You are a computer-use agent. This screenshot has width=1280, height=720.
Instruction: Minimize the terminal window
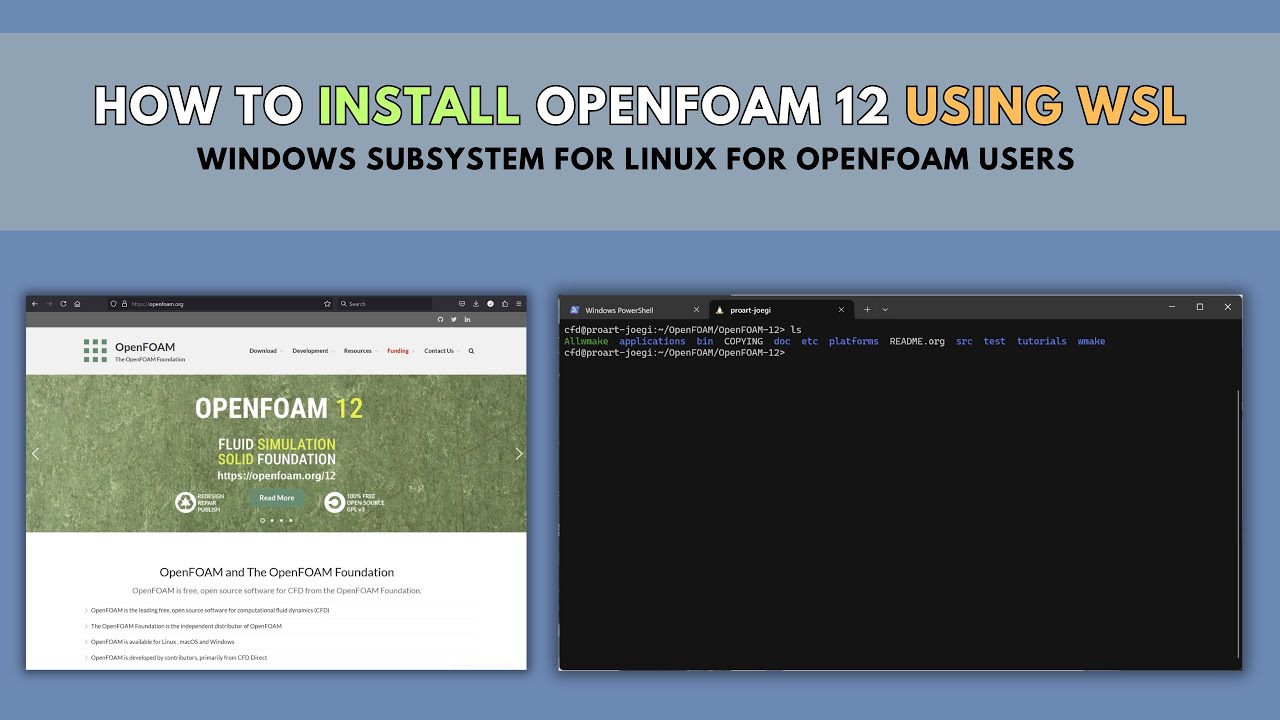[1172, 308]
